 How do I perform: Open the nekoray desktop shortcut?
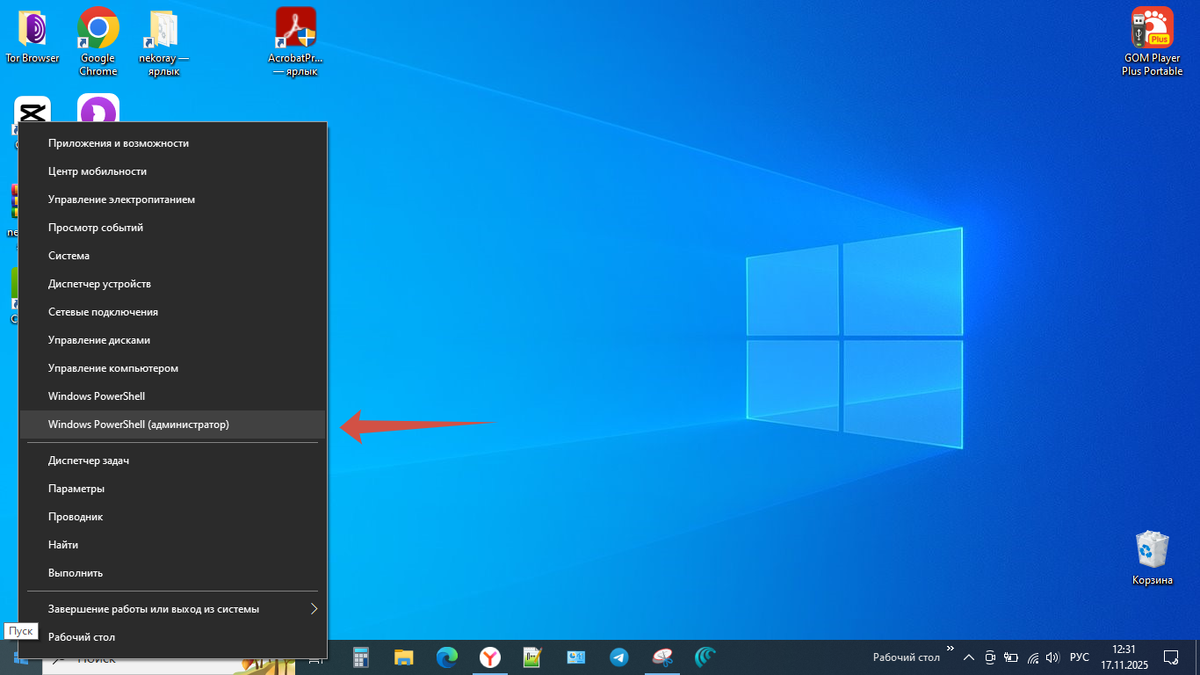(x=162, y=27)
